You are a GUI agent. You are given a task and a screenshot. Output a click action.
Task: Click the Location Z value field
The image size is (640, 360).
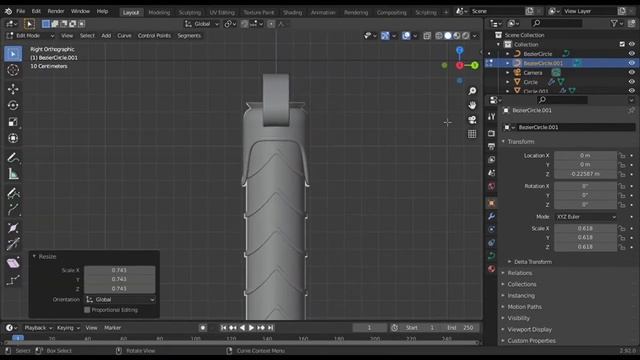(585, 174)
